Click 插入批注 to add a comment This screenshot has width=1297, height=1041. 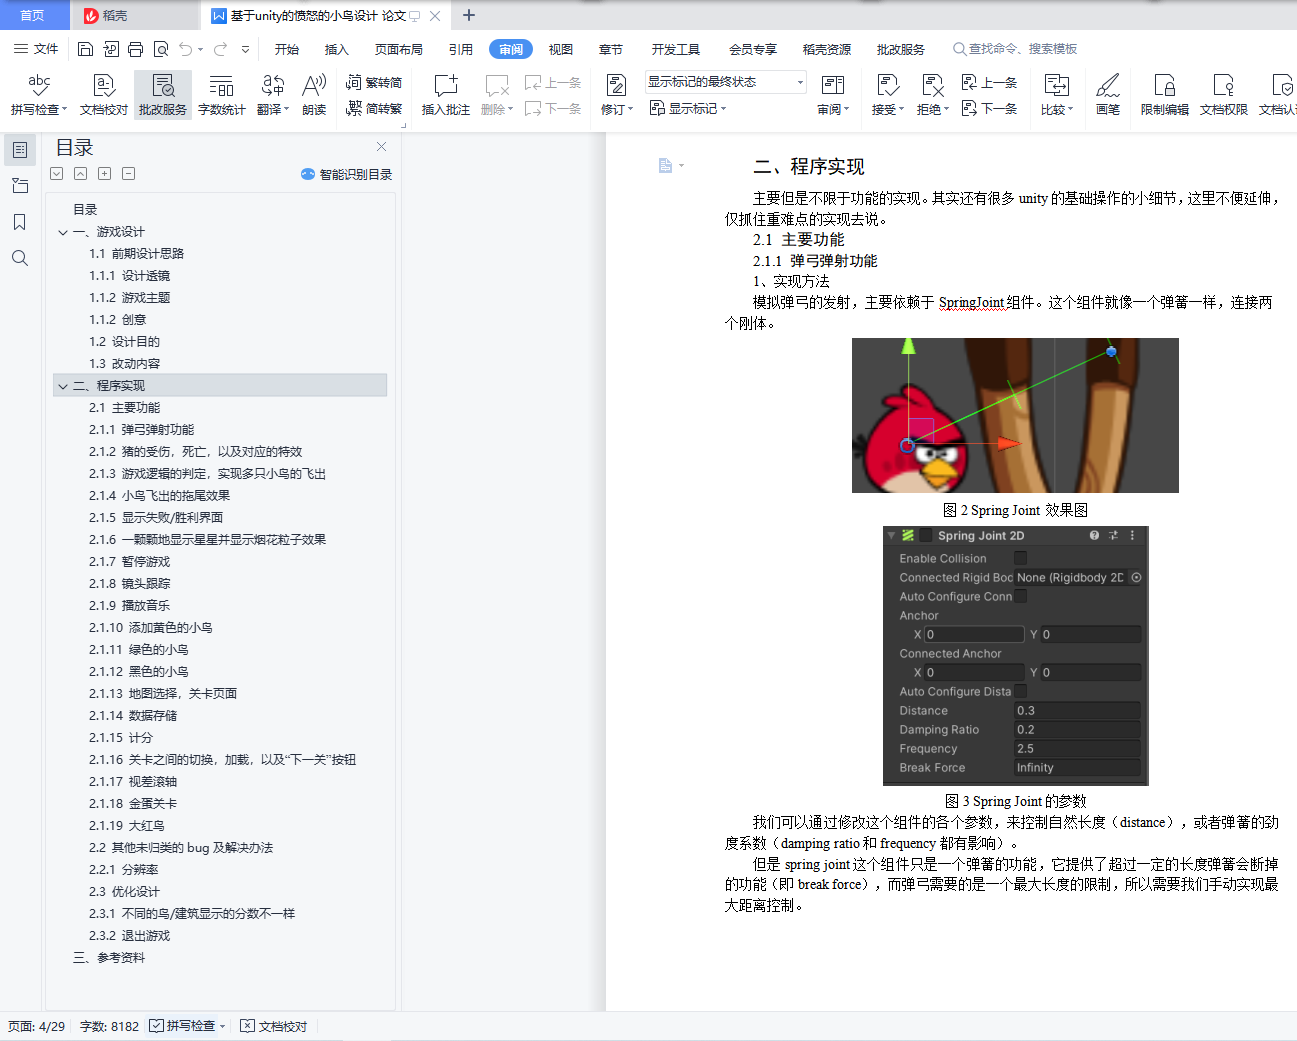446,95
